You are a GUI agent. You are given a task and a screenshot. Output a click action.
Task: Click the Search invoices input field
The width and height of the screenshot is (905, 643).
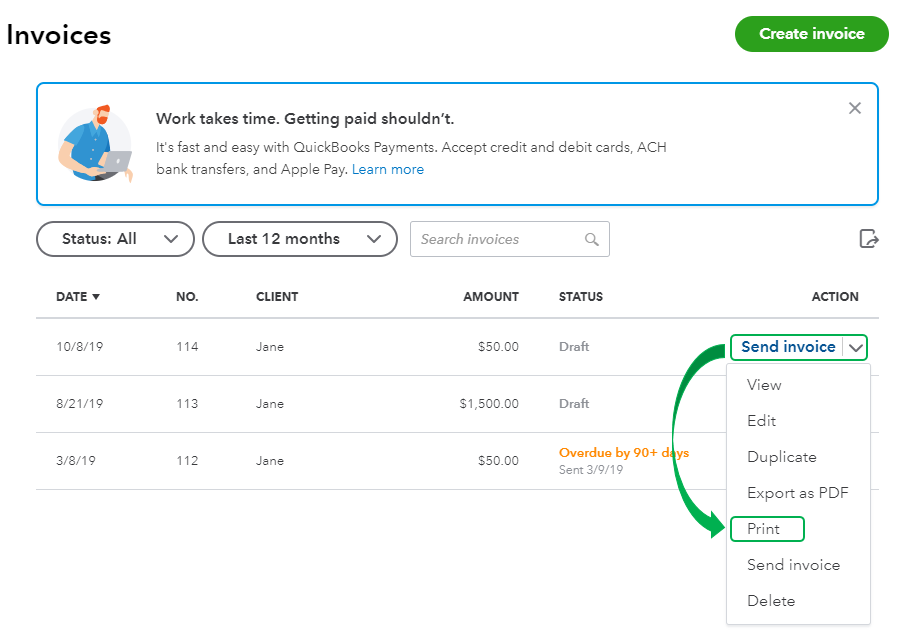click(x=495, y=239)
